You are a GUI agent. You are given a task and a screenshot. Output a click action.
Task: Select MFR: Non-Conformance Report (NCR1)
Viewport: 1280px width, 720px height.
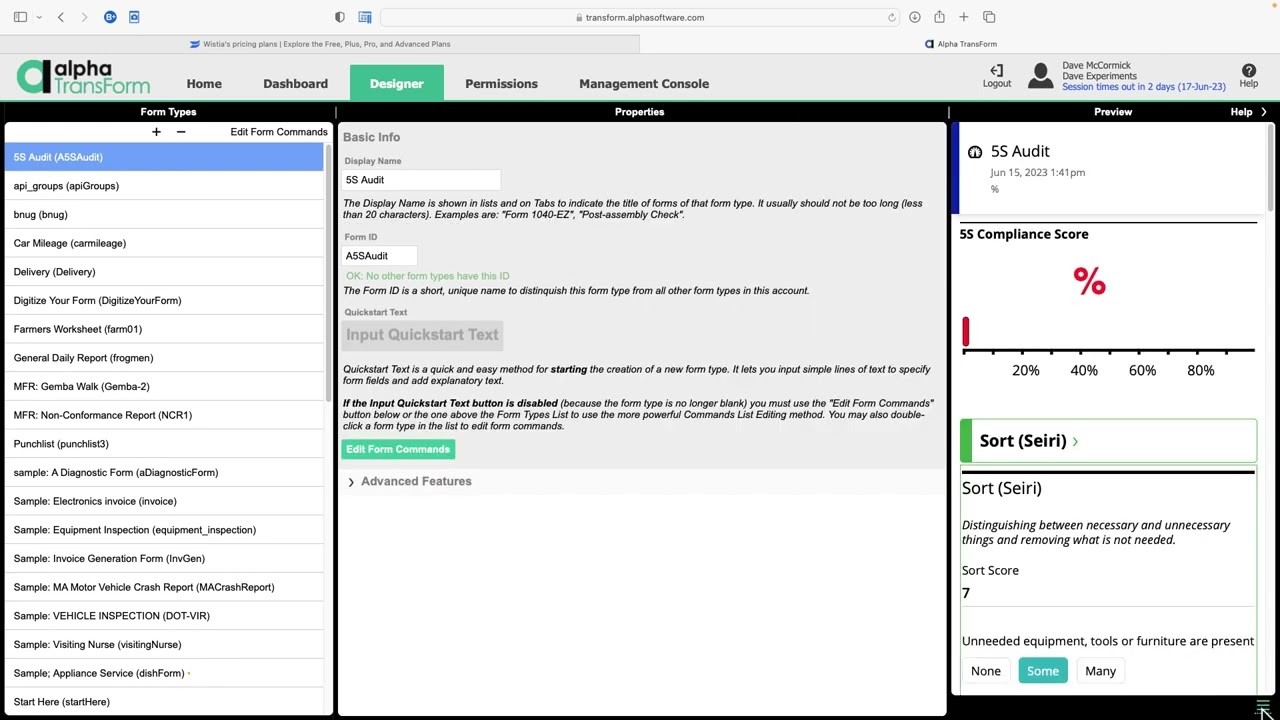pos(164,415)
